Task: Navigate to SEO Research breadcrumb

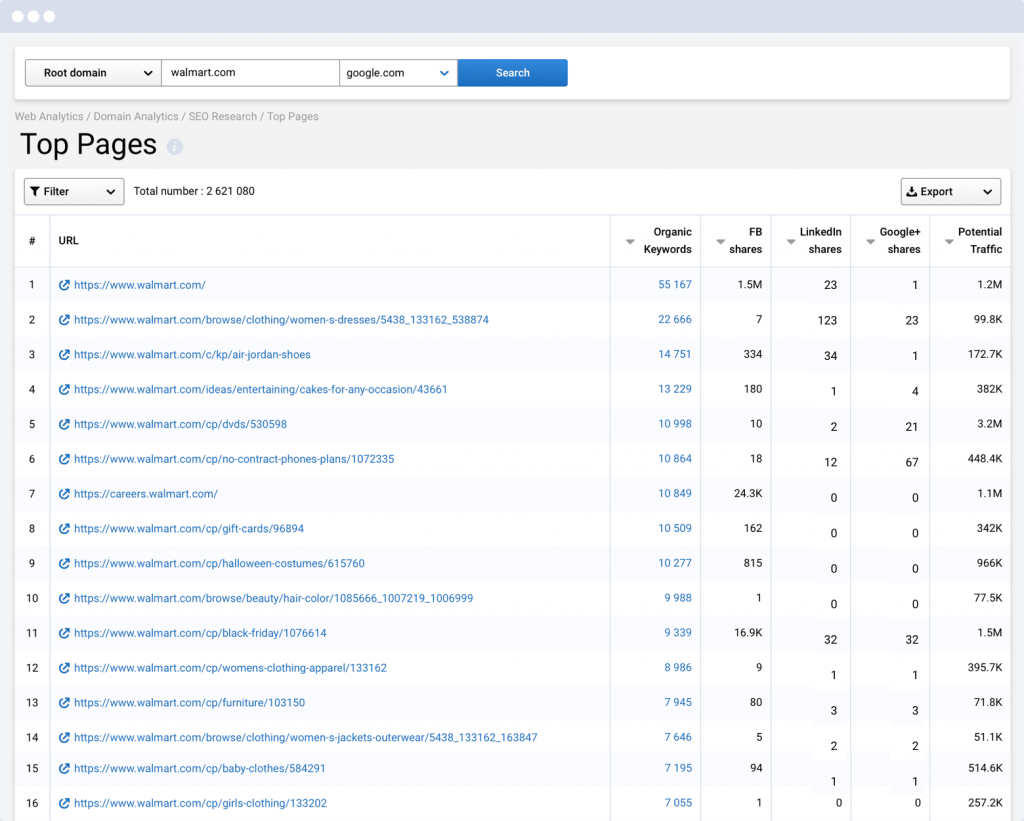Action: pos(222,117)
